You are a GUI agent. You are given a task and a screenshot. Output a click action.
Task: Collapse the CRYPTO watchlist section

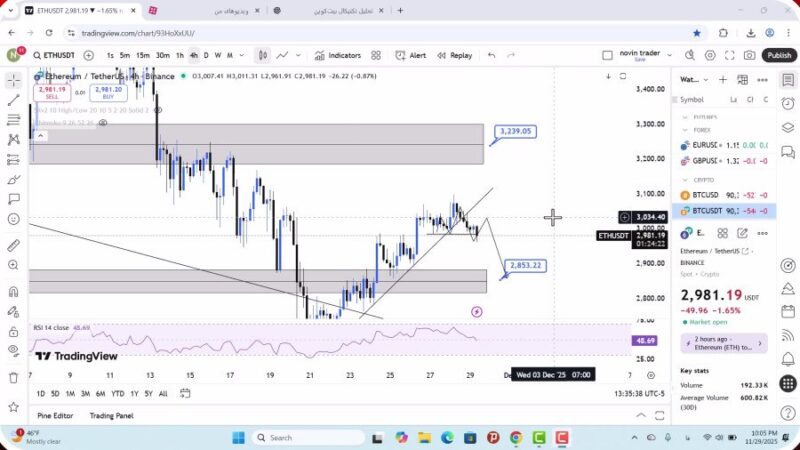coord(686,180)
